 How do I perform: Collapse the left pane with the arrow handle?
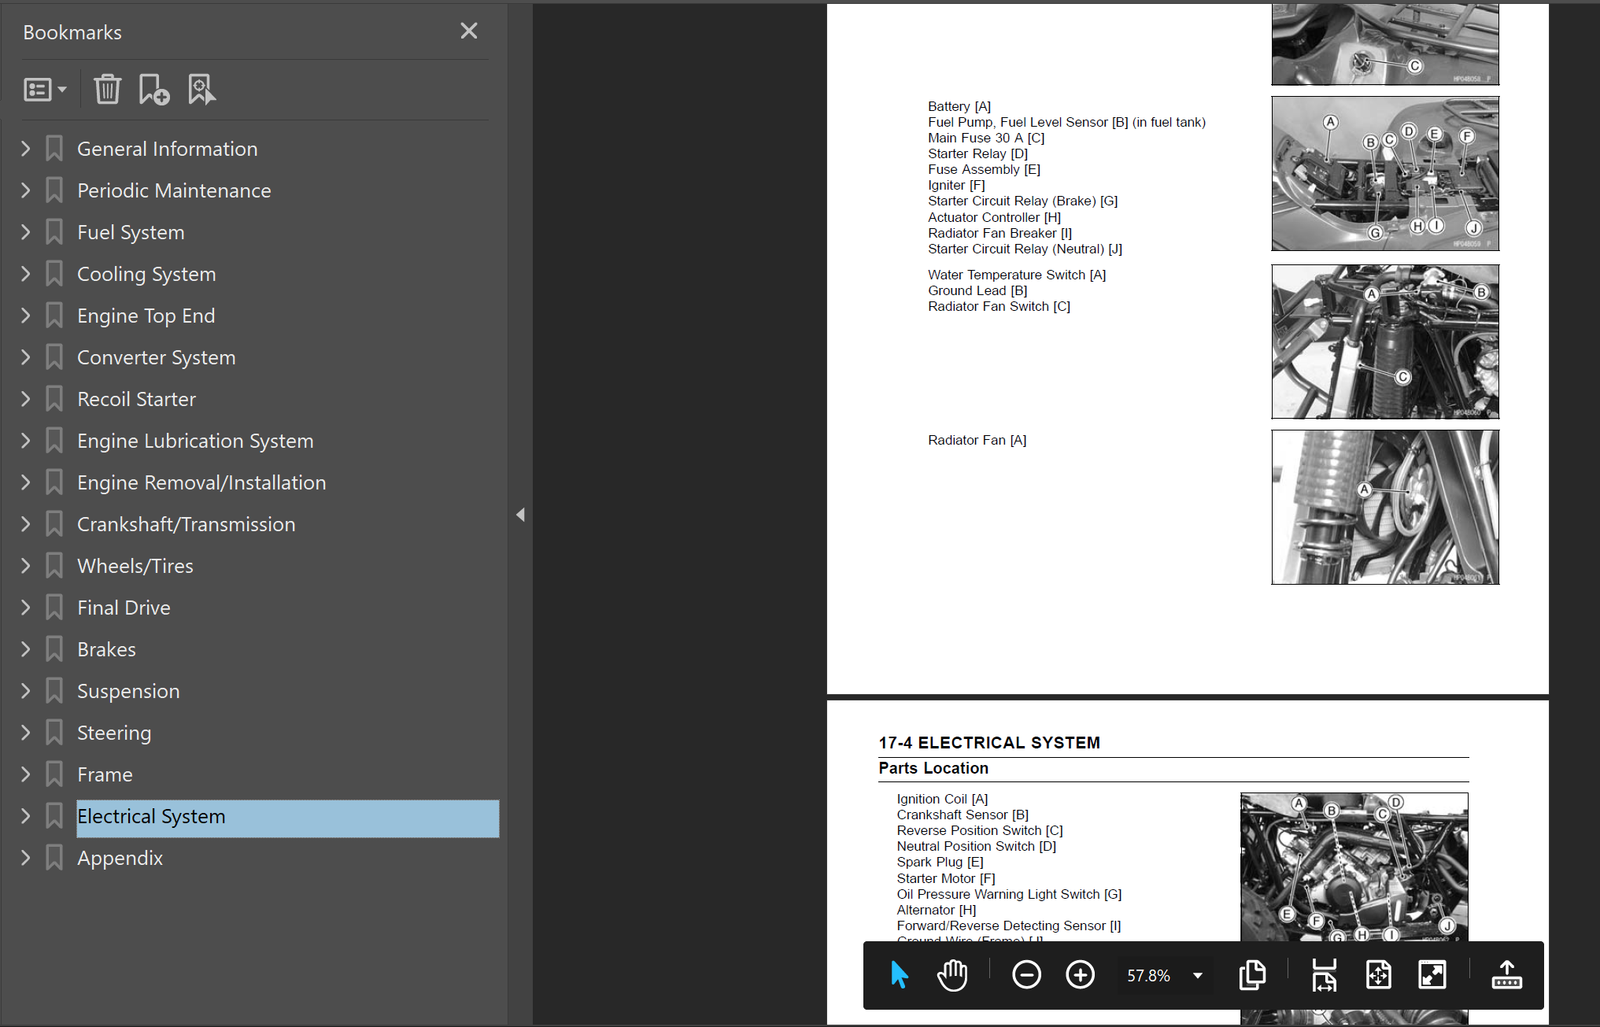520,515
